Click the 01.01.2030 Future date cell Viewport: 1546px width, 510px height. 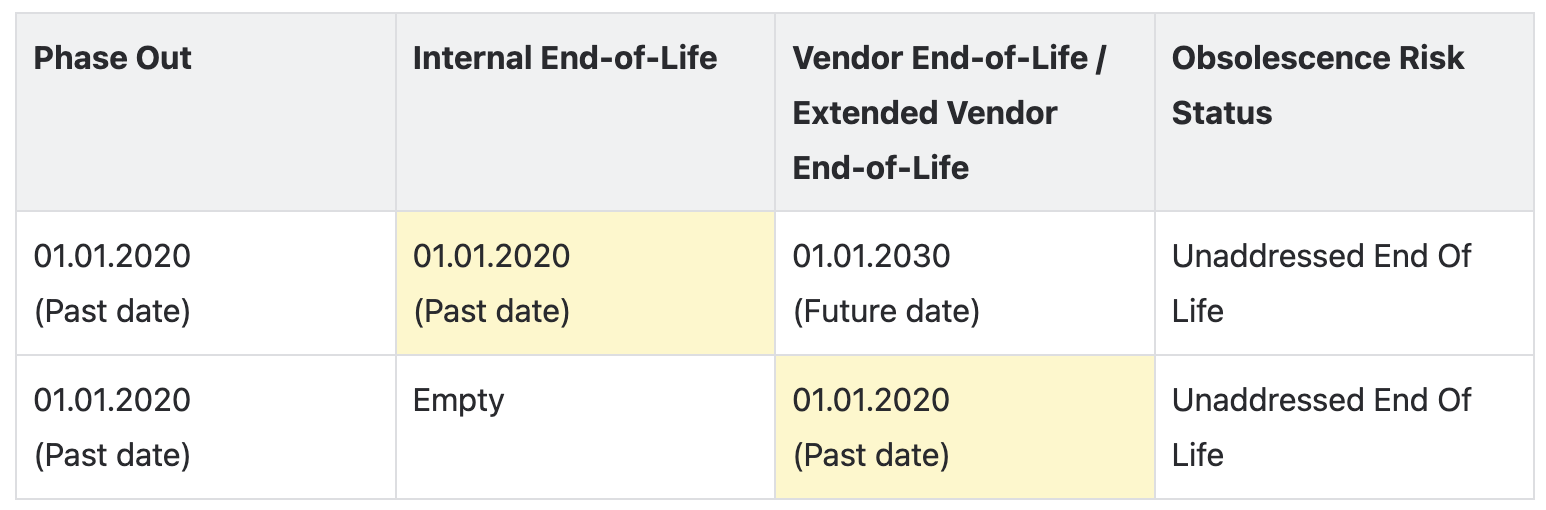coord(965,283)
